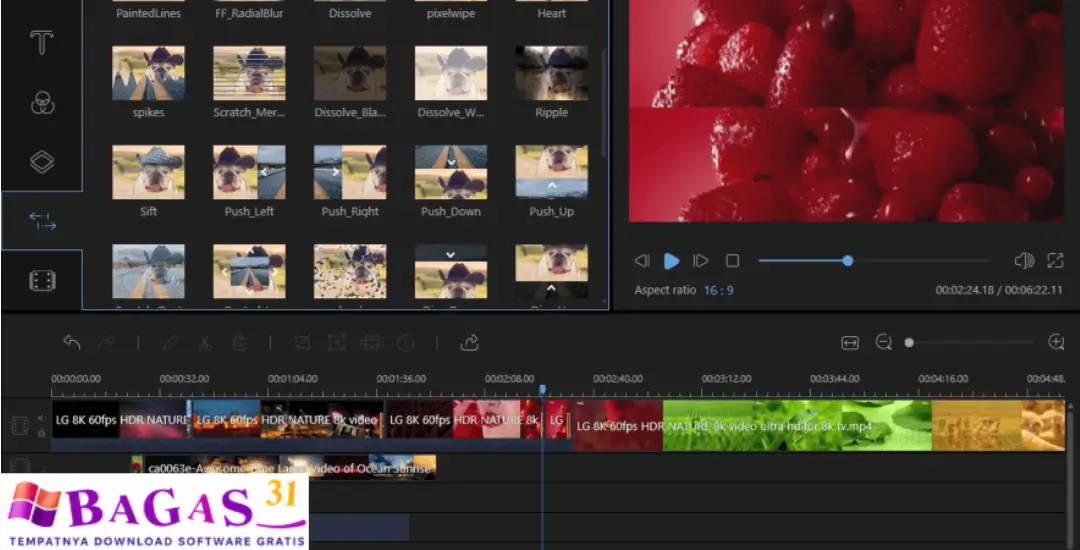Screen dimensions: 1080x550
Task: Select the Dissolve_W... transition thumbnail
Action: click(451, 73)
